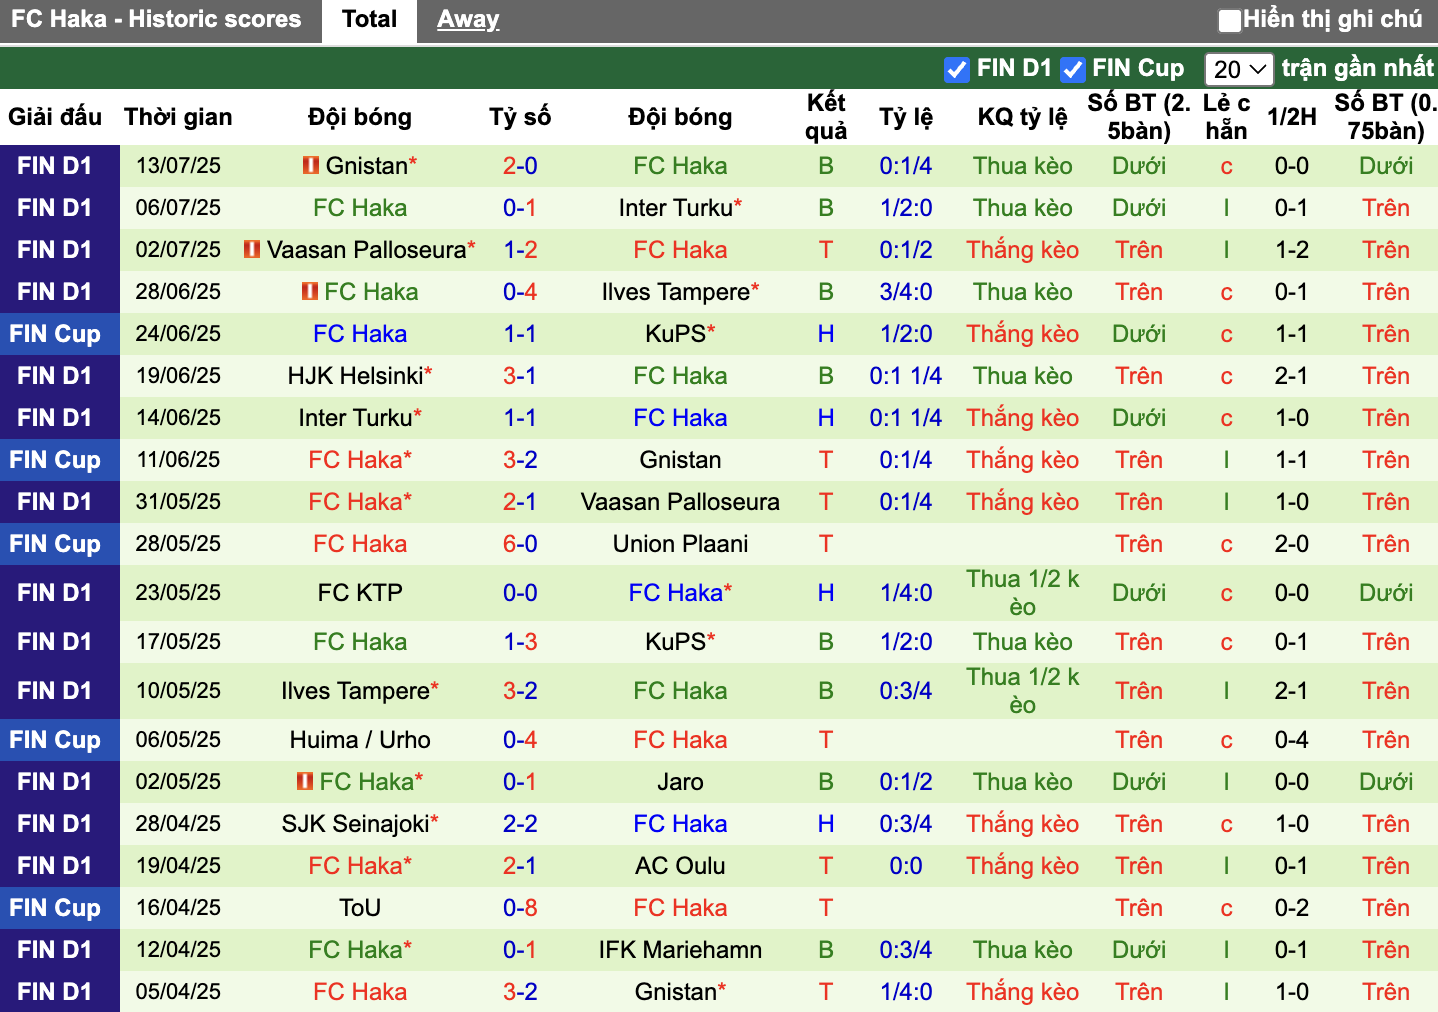
Task: Click red card icon beside Gnistan on 13/07/25
Action: click(311, 165)
